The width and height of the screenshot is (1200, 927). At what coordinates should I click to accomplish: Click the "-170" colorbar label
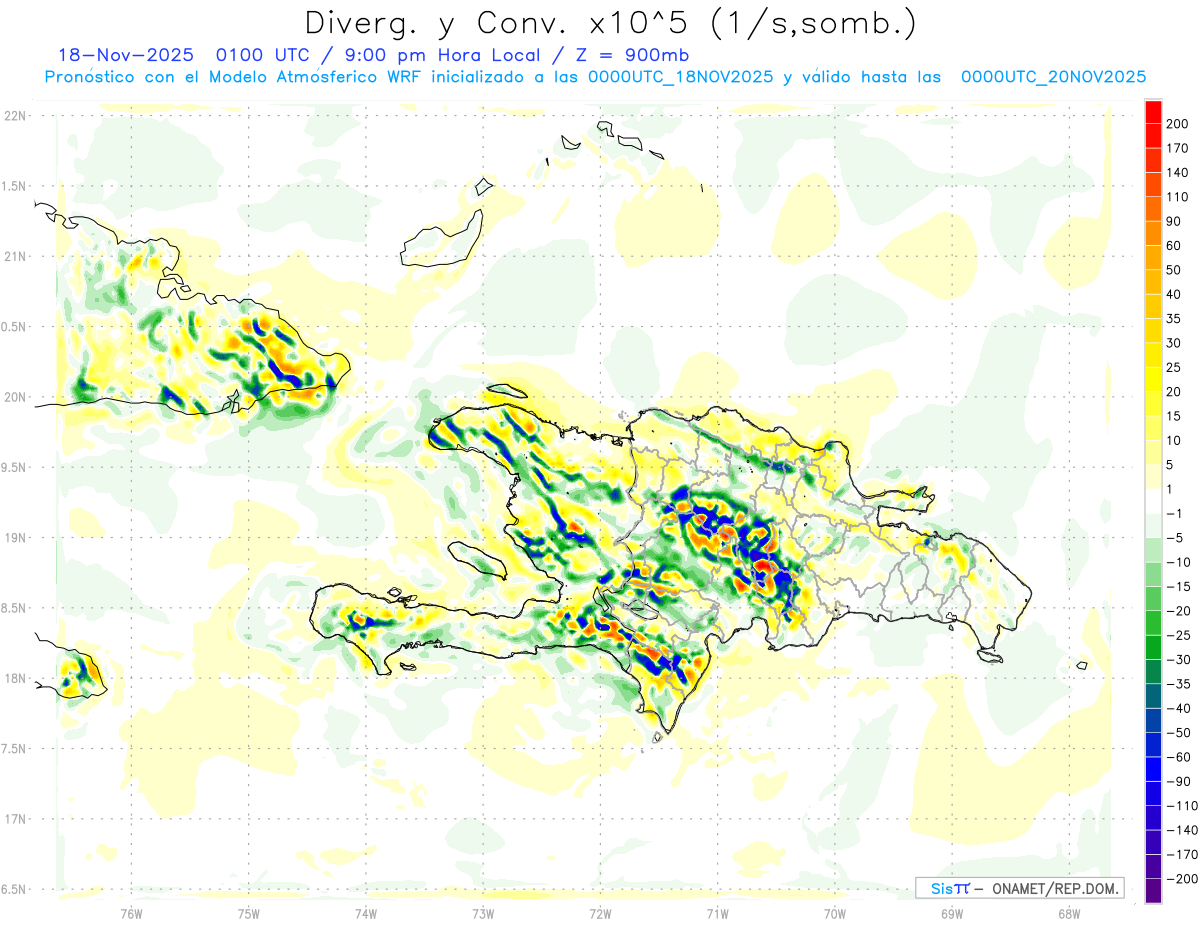click(x=1181, y=855)
